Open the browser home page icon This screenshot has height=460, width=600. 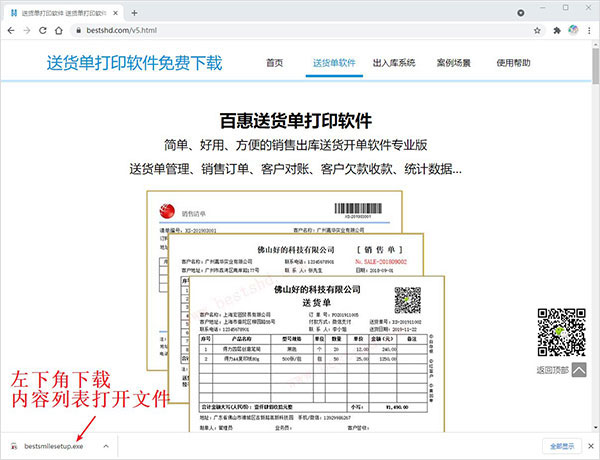59,31
